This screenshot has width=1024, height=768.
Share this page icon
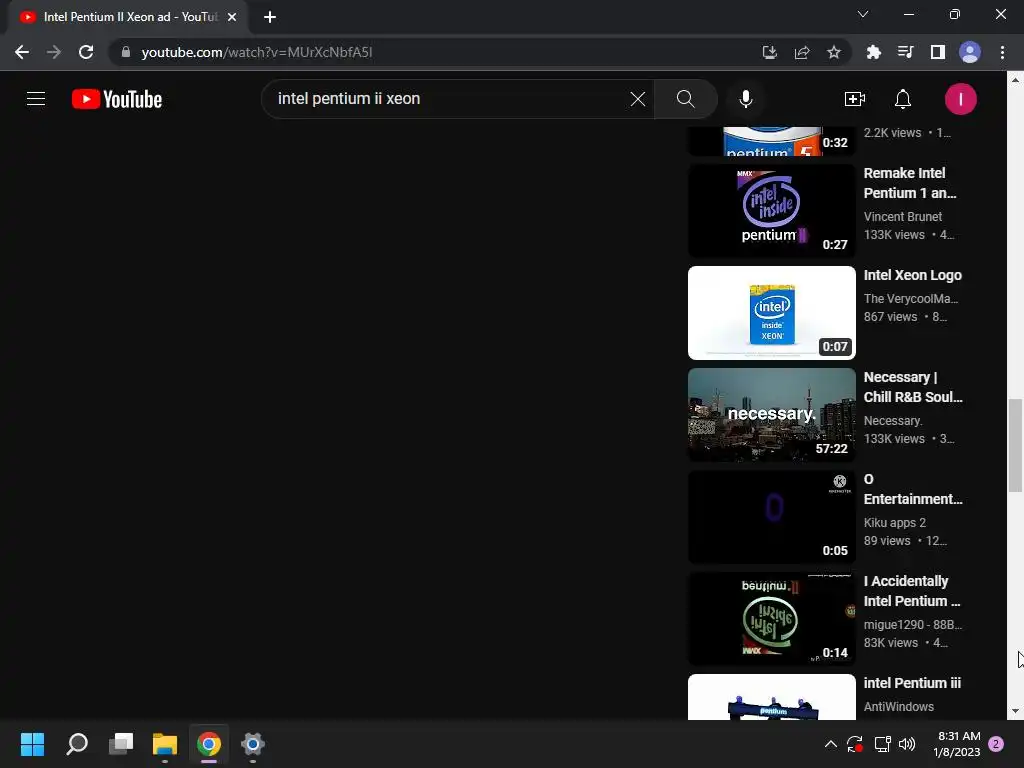(x=802, y=52)
